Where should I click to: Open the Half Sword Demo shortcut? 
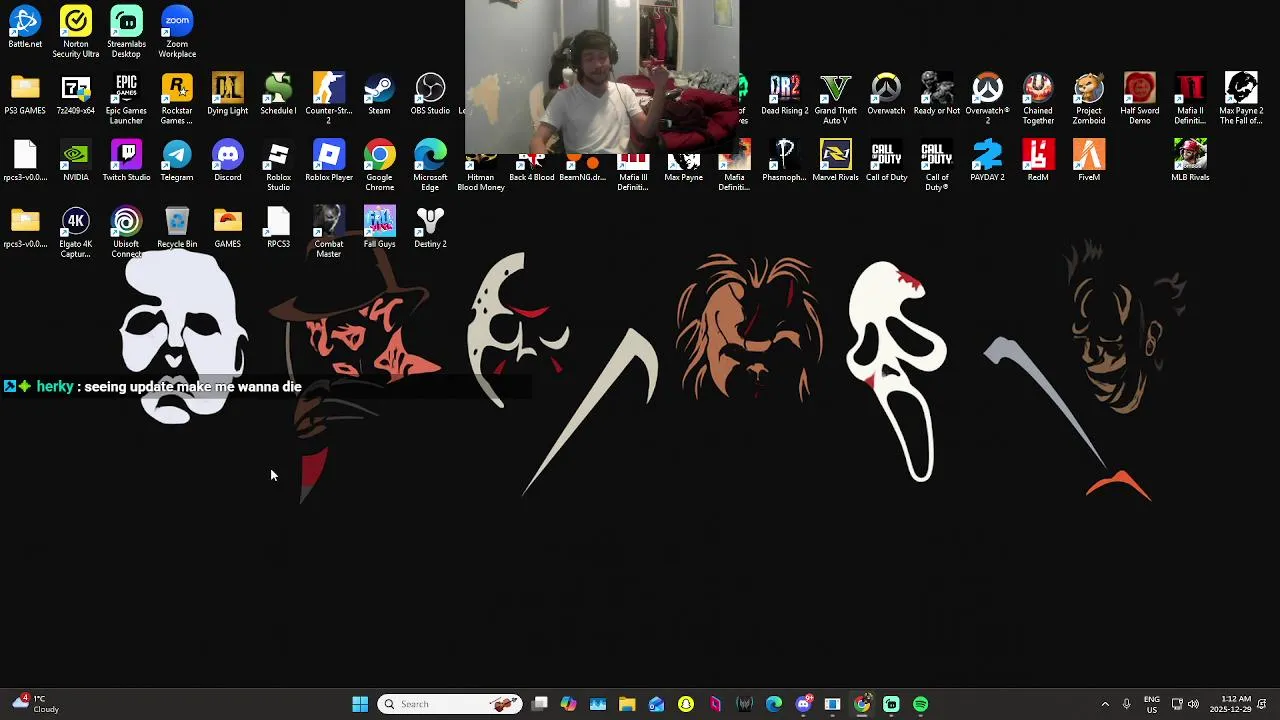point(1139,99)
